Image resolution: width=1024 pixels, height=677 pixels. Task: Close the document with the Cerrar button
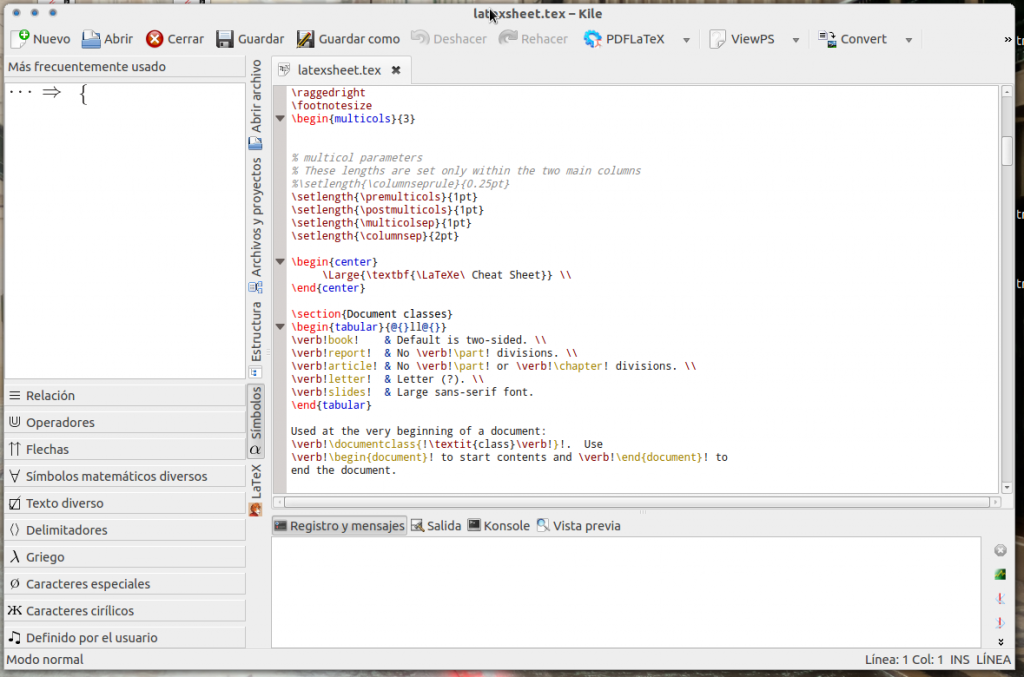tap(174, 39)
